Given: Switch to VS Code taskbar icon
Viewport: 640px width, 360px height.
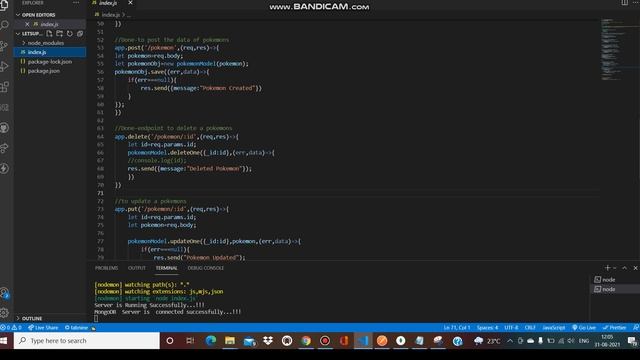Looking at the screenshot, I should pyautogui.click(x=363, y=340).
